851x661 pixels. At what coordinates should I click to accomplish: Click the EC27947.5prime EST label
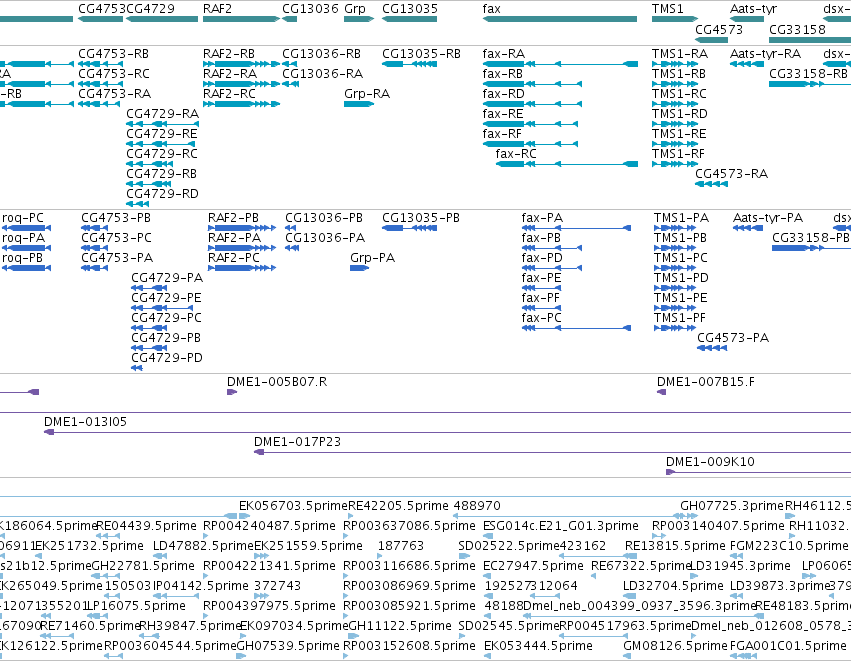coord(533,567)
